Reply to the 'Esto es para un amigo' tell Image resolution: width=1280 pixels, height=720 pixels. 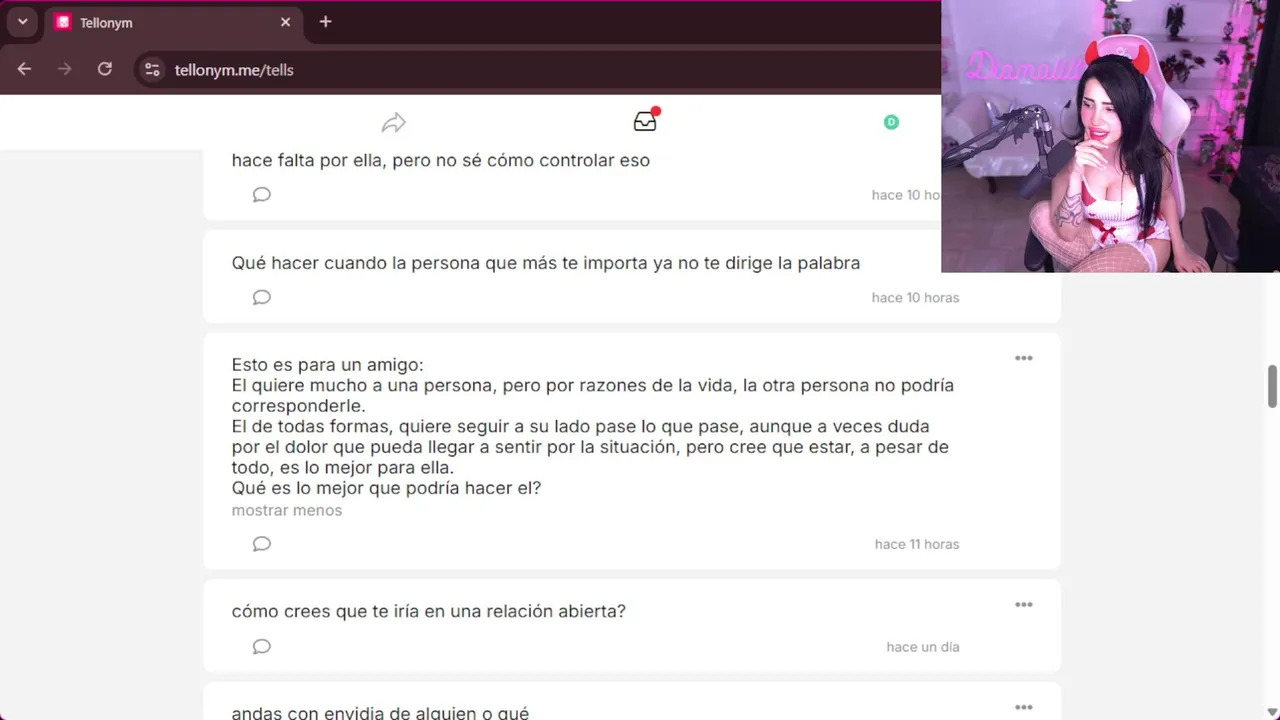pos(262,544)
